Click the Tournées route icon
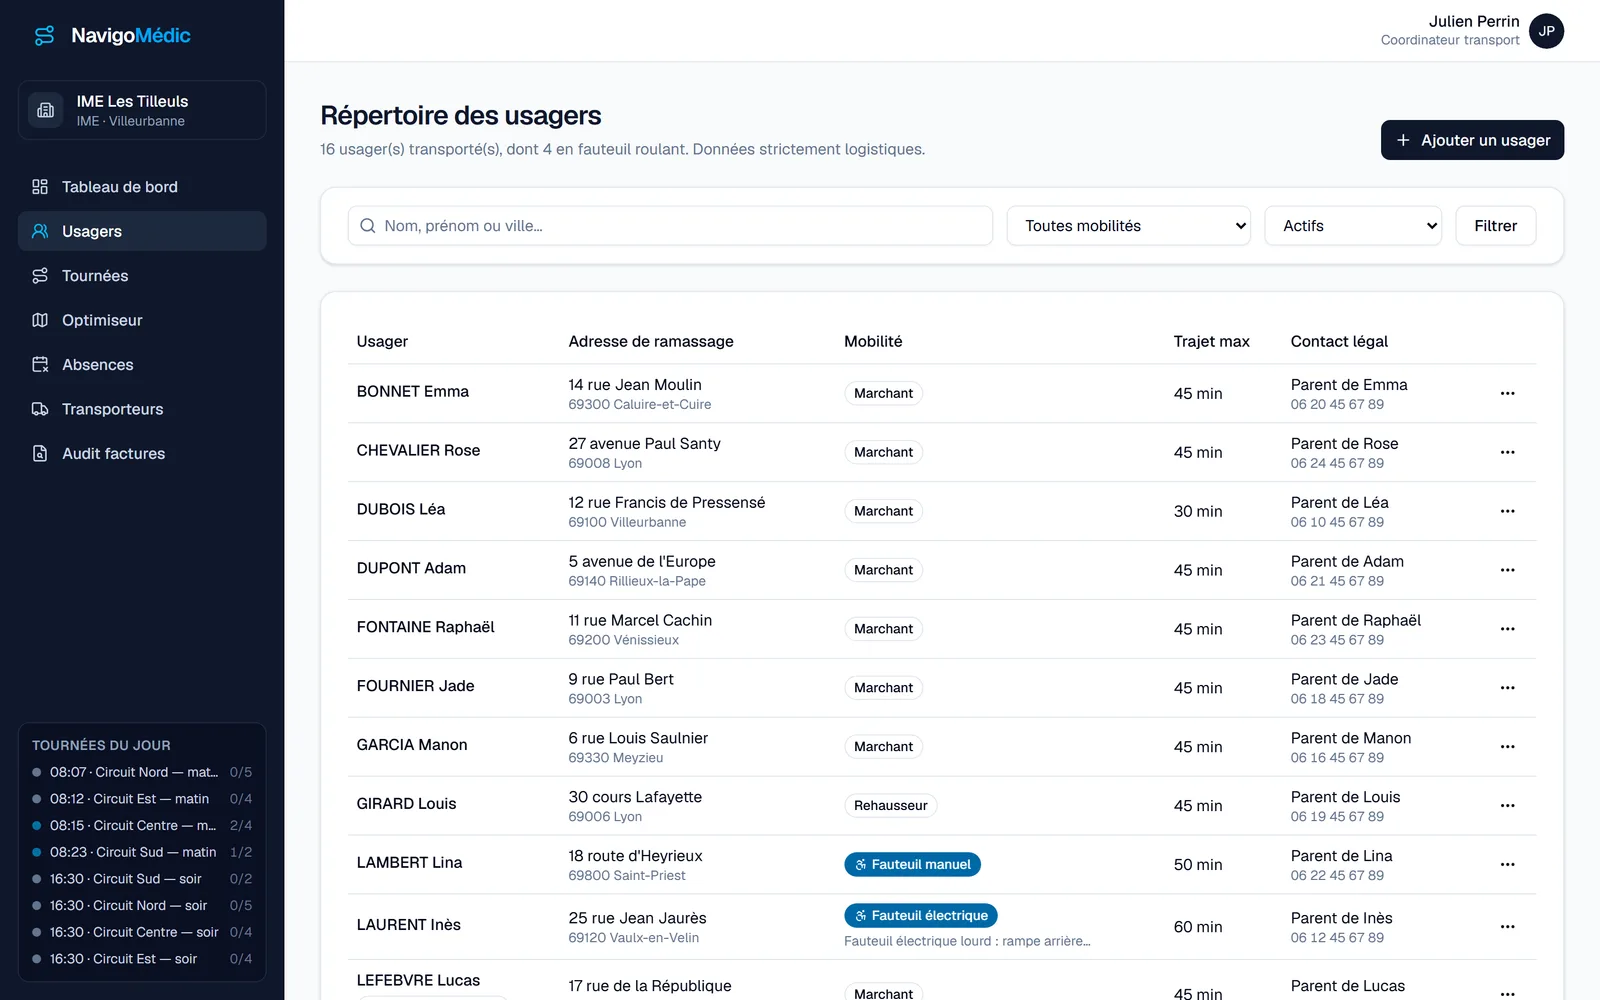Screen dimensions: 1600x1000 coord(40,276)
